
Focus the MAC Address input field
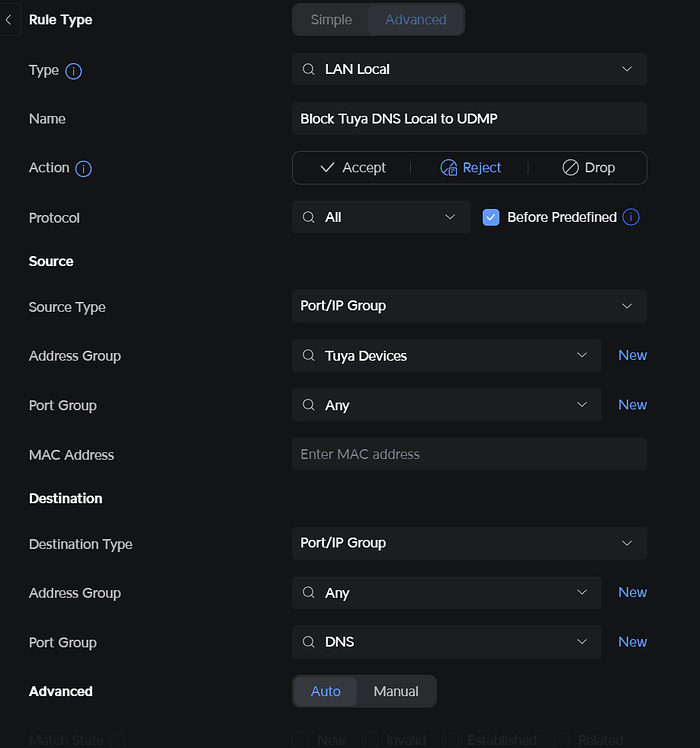coord(470,454)
